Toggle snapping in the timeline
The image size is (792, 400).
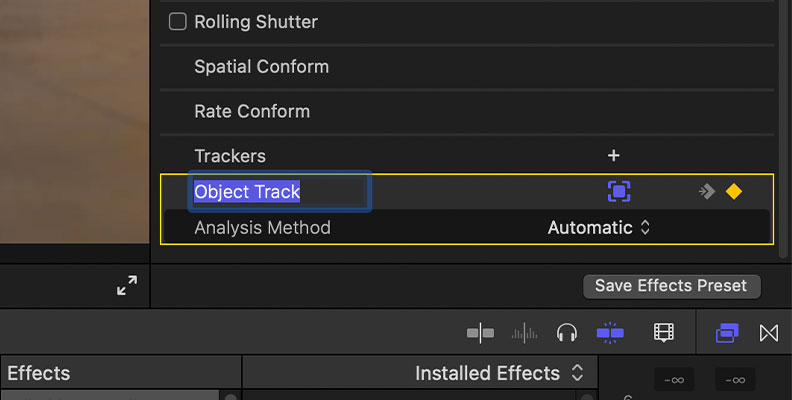point(610,333)
